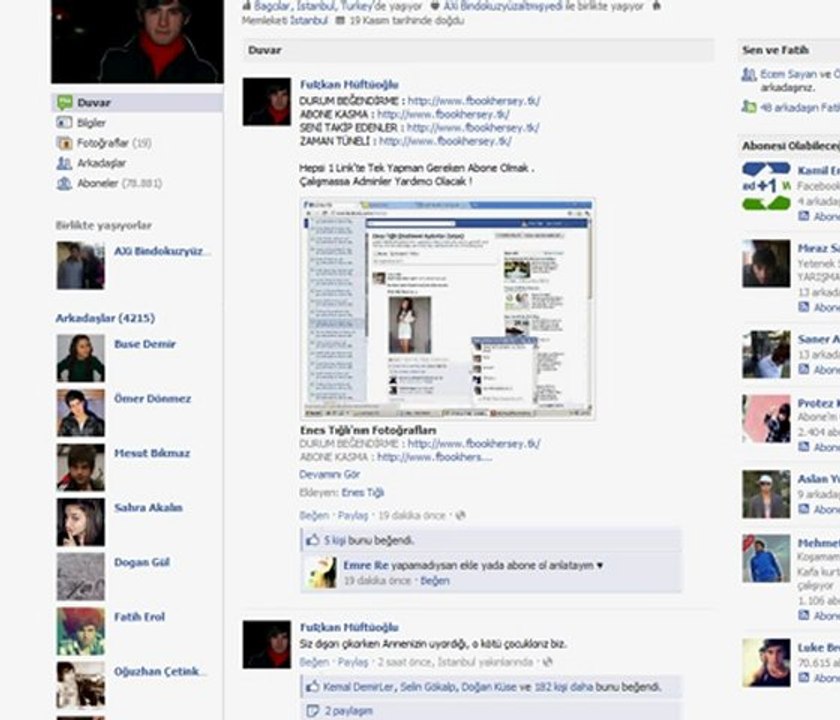Open Saner suggestion profile photo
Viewport: 840px width, 720px height.
766,355
